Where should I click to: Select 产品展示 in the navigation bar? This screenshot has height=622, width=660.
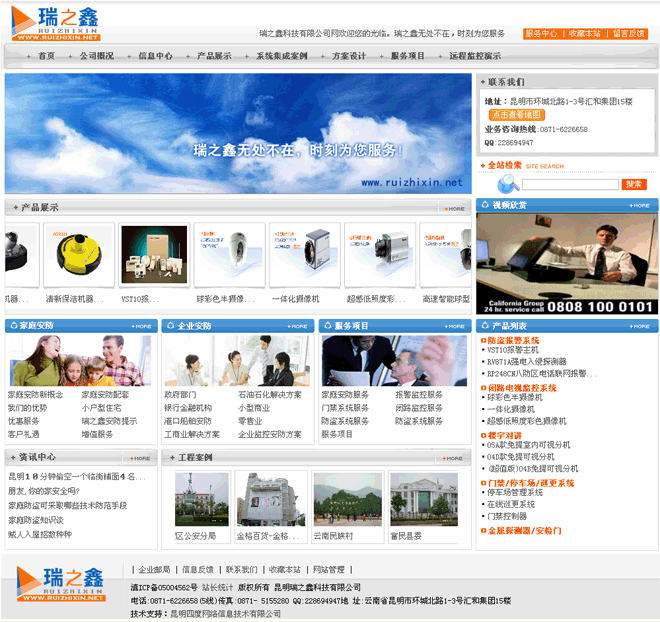pyautogui.click(x=214, y=56)
